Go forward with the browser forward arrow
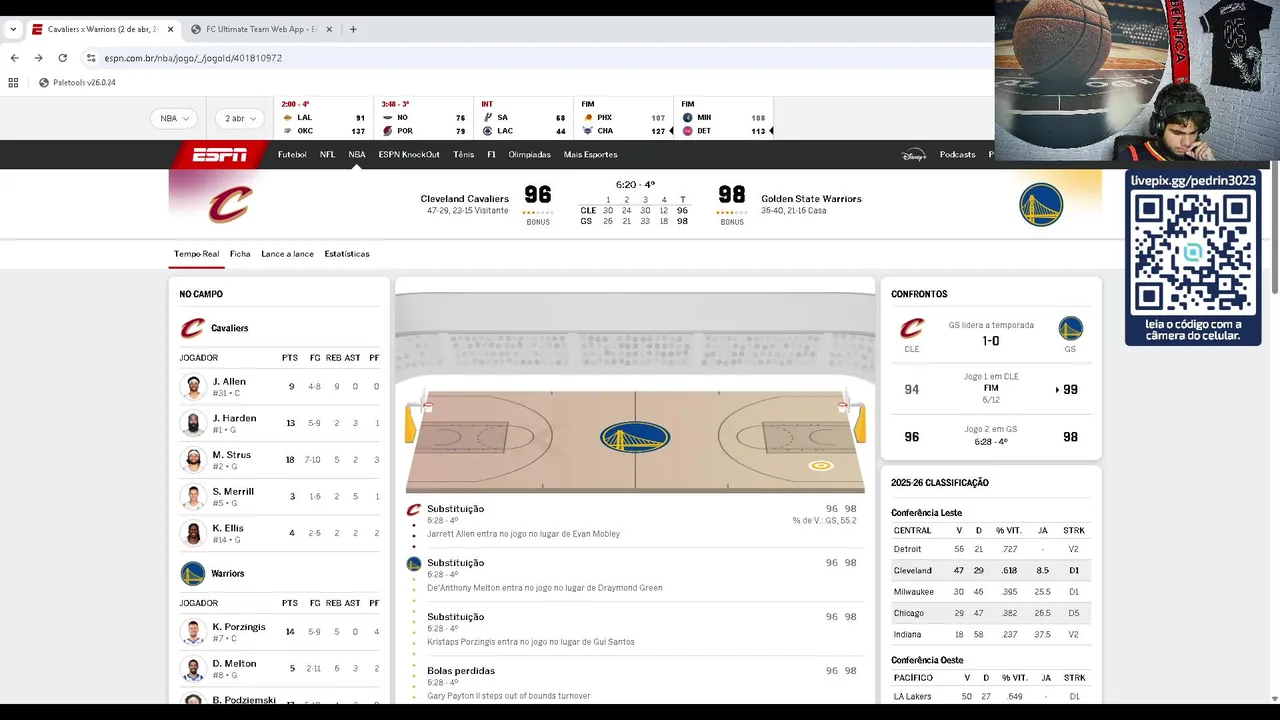The image size is (1280, 720). (x=38, y=58)
